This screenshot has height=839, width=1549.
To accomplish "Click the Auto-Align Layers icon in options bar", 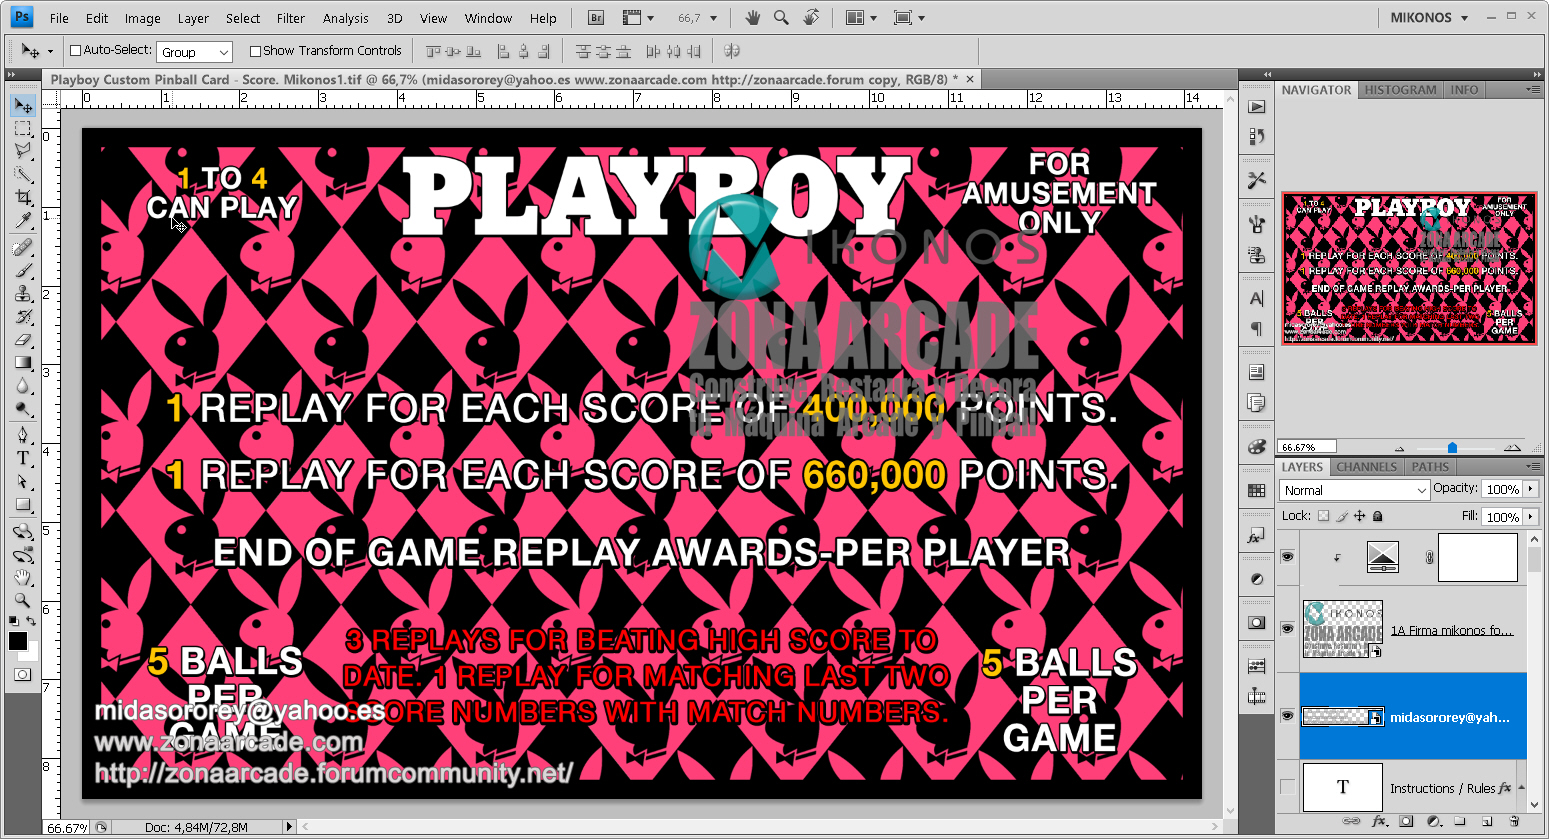I will point(732,51).
